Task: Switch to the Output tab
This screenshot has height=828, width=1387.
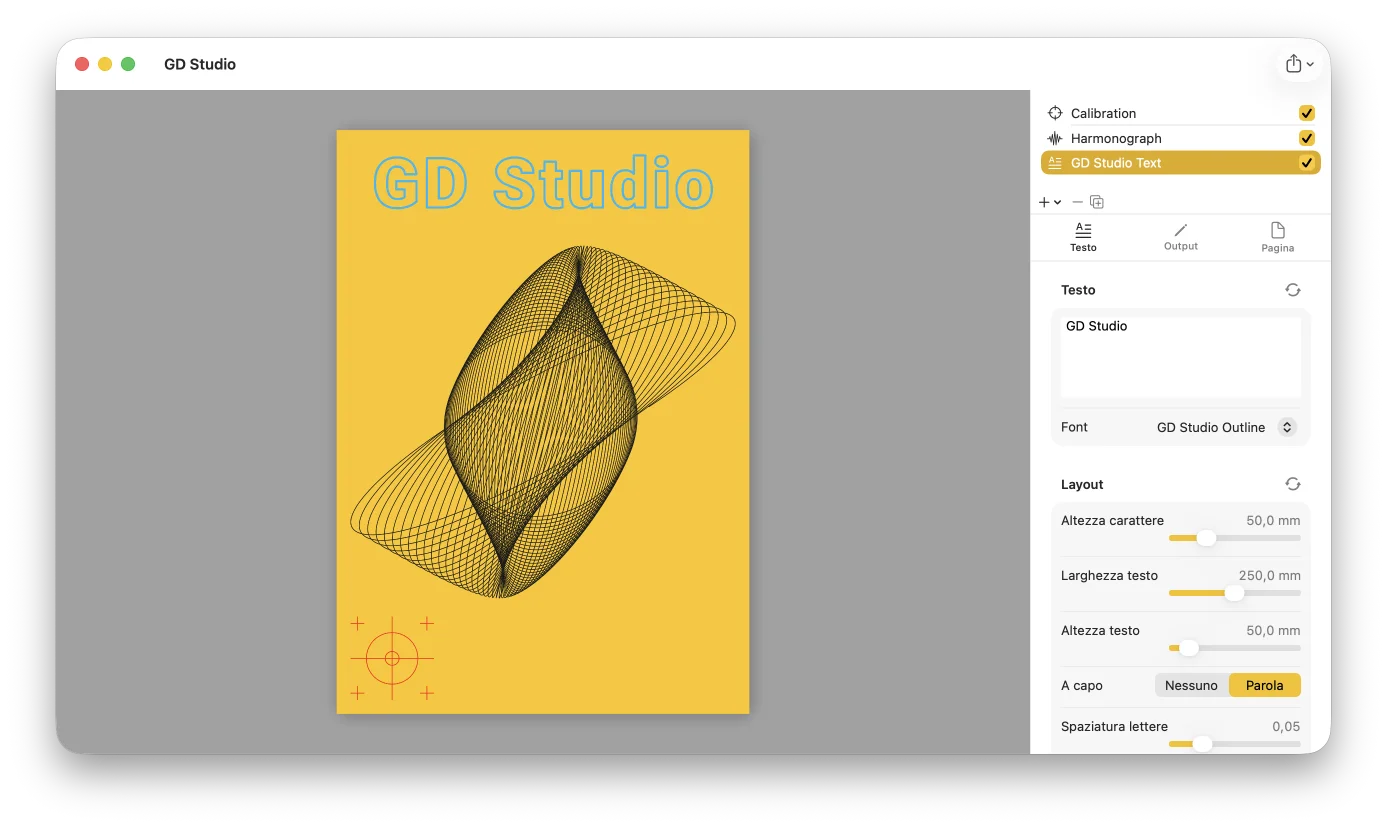Action: pos(1181,238)
